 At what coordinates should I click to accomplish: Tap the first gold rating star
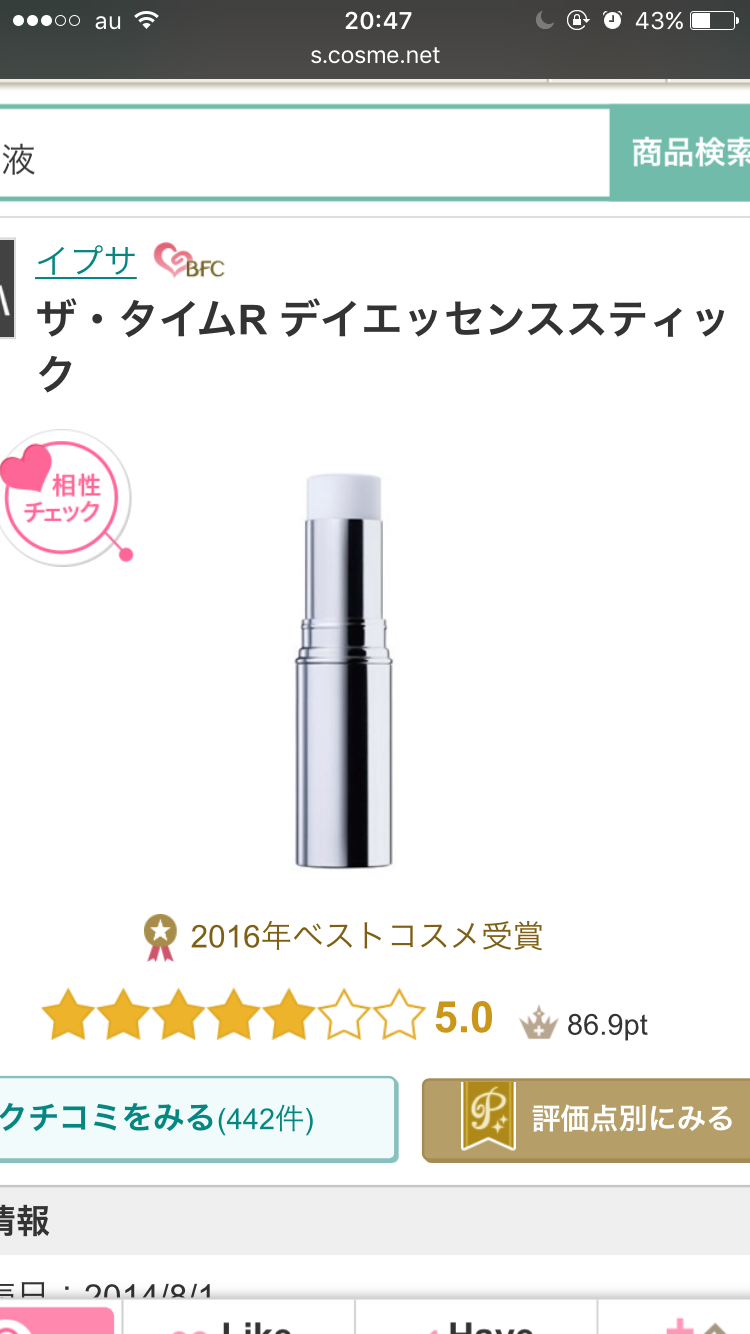(x=67, y=1016)
